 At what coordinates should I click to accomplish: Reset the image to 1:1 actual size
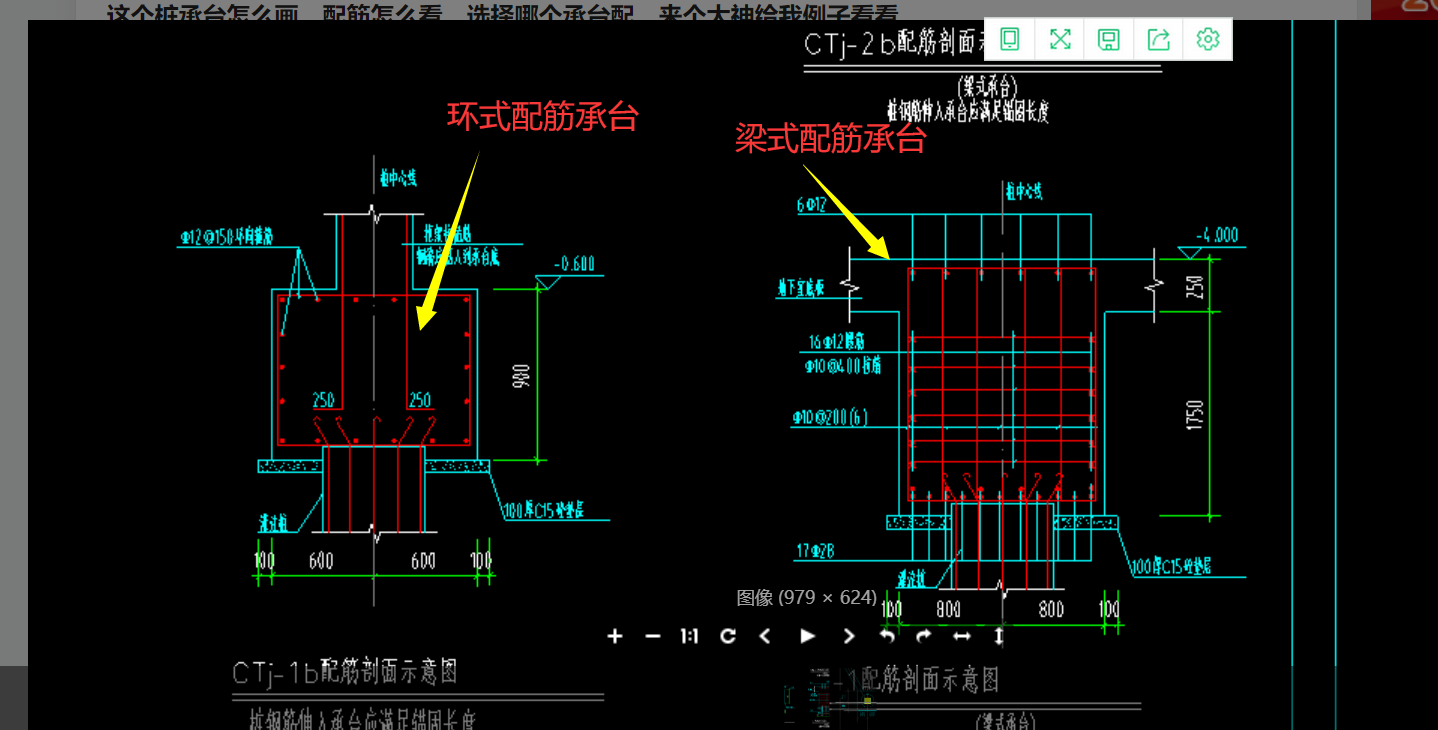coord(690,636)
